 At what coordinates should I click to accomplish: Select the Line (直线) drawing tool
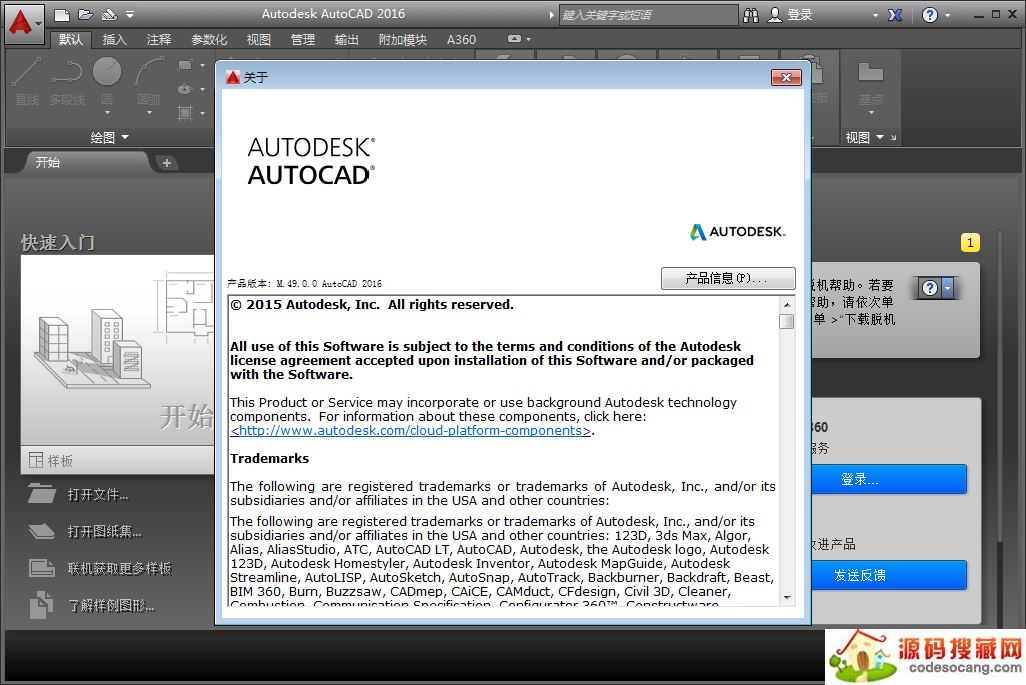(27, 80)
